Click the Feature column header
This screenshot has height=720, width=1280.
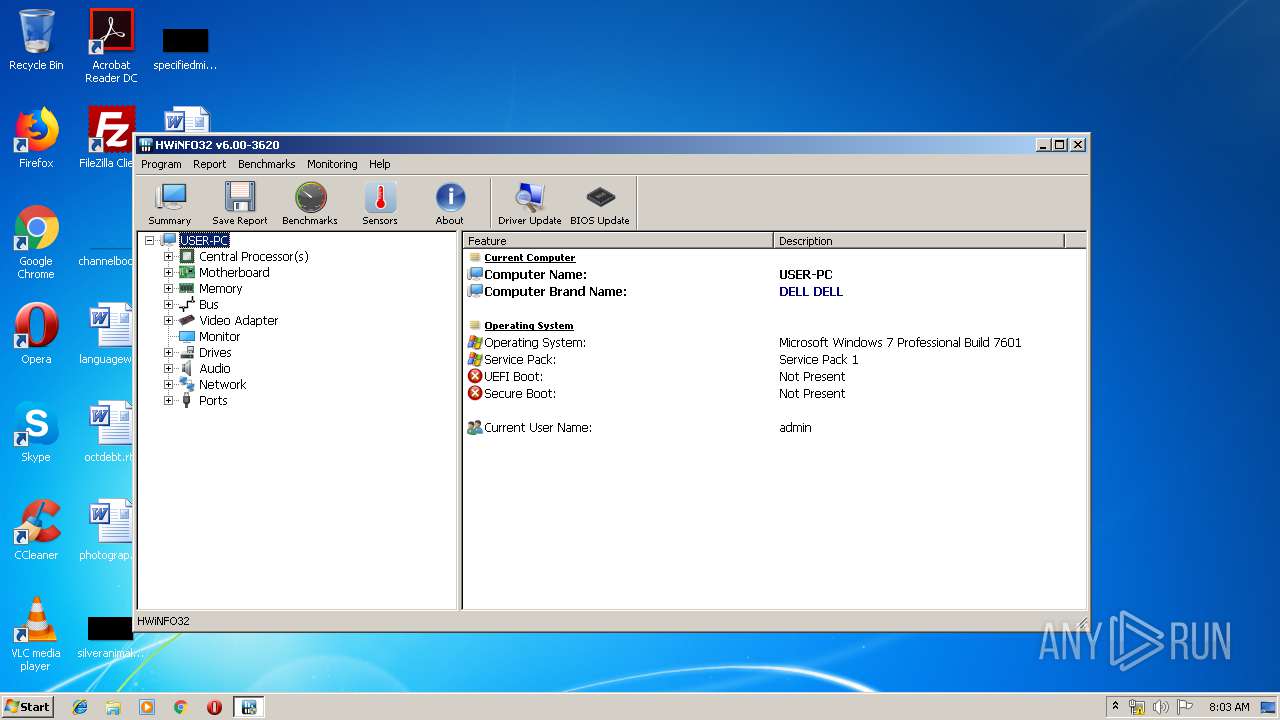[618, 240]
